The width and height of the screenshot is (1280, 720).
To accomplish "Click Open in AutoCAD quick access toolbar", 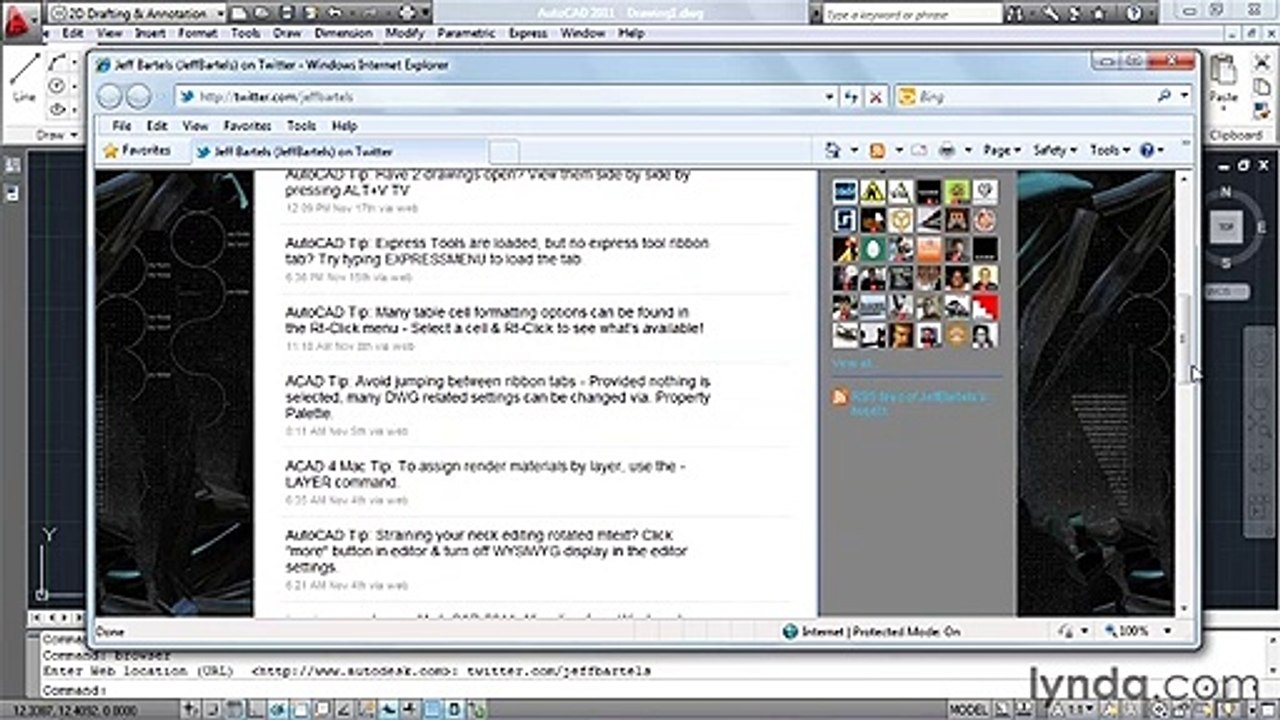I will [262, 13].
